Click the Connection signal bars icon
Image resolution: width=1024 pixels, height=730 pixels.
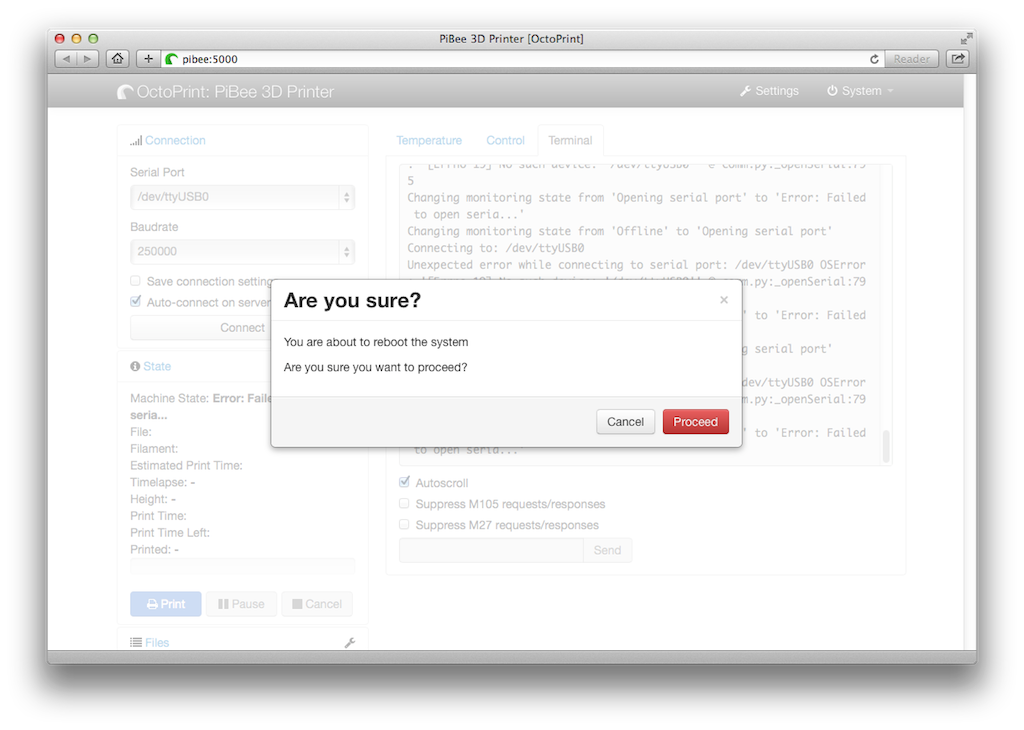point(136,140)
